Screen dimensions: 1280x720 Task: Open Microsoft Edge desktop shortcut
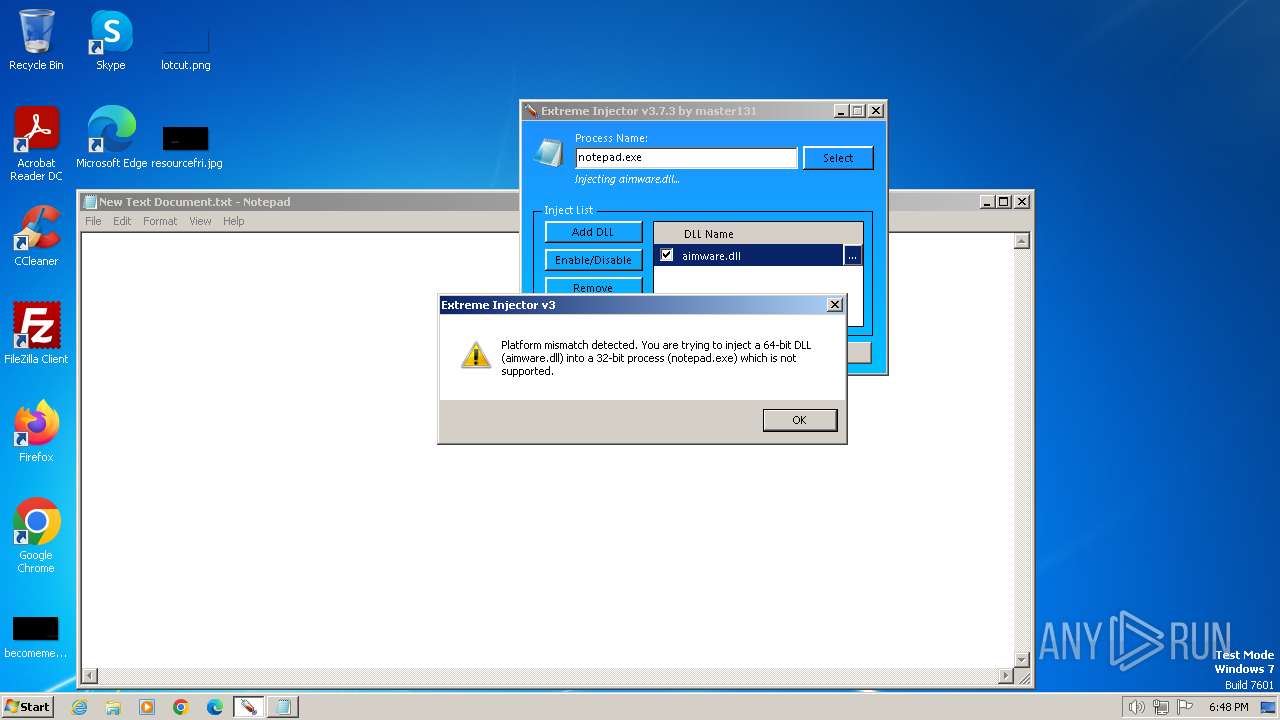pos(111,137)
